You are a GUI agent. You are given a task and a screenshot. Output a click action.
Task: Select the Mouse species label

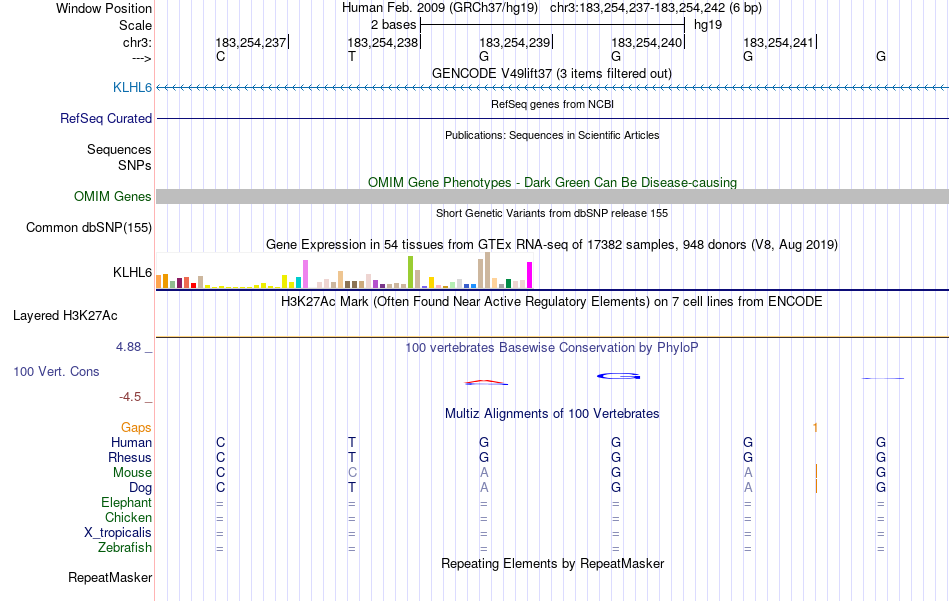pyautogui.click(x=132, y=473)
